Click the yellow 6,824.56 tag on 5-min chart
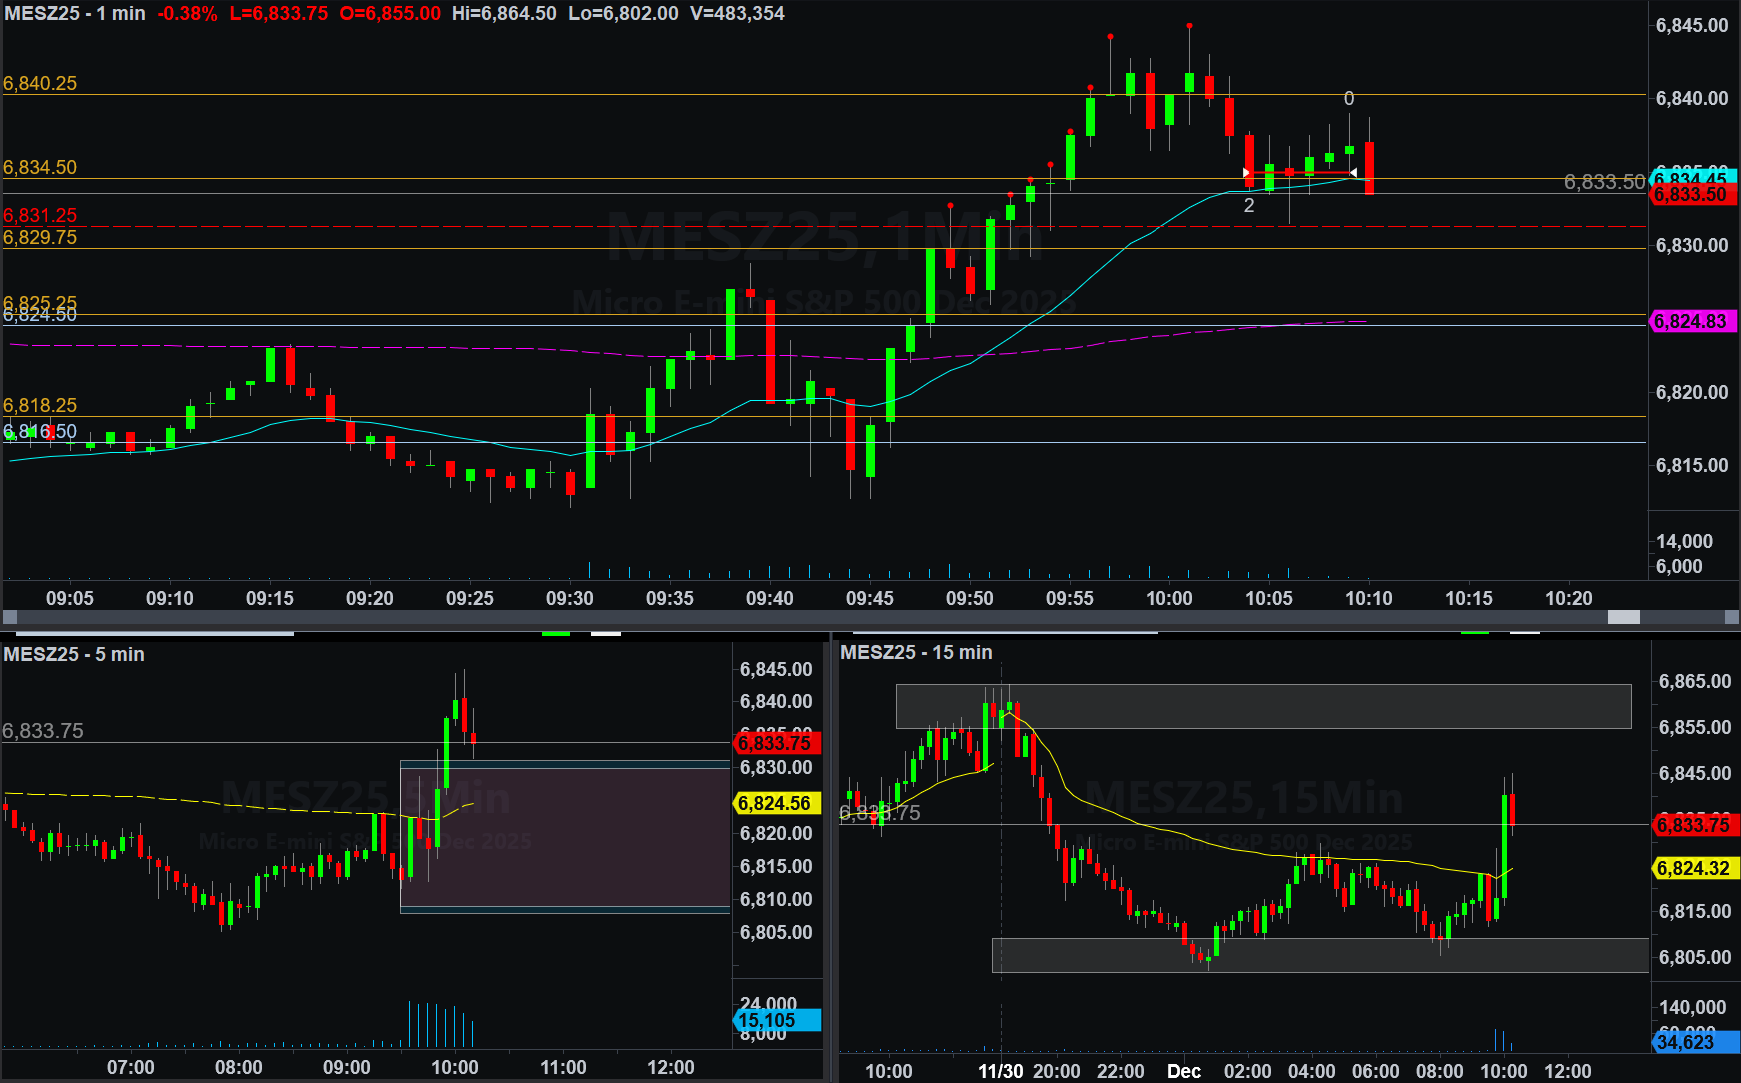 776,803
